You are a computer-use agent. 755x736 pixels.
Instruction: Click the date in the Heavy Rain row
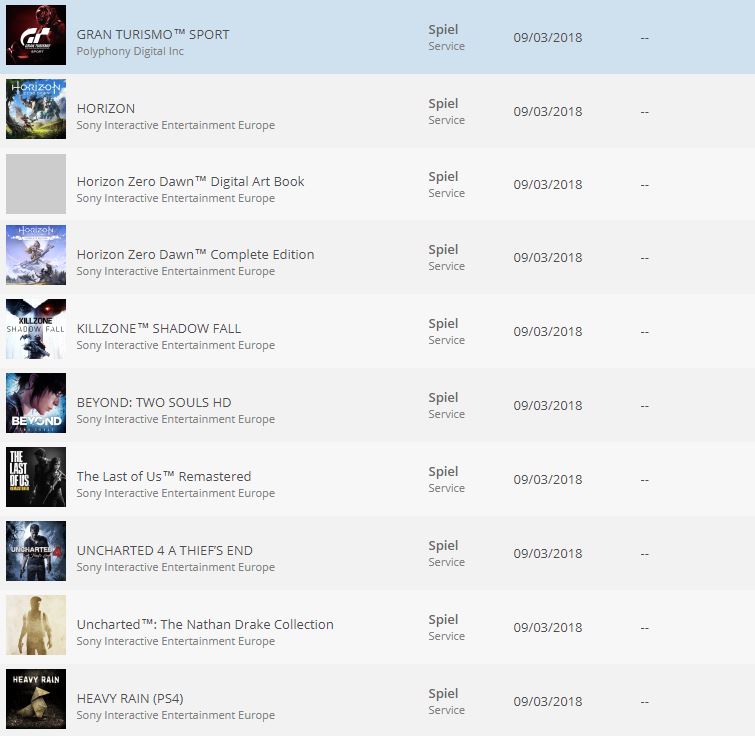pyautogui.click(x=547, y=701)
